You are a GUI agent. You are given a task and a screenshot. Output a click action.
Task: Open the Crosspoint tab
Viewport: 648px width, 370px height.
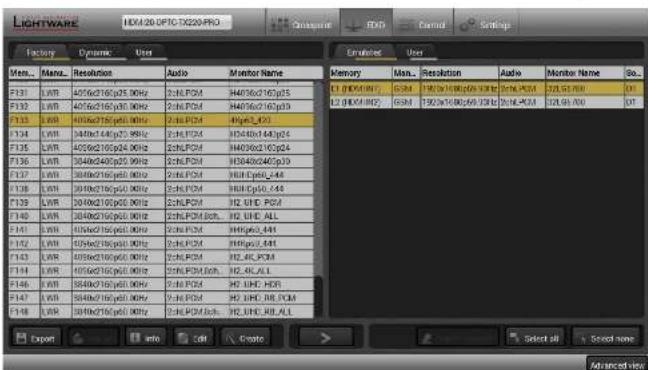pyautogui.click(x=303, y=25)
